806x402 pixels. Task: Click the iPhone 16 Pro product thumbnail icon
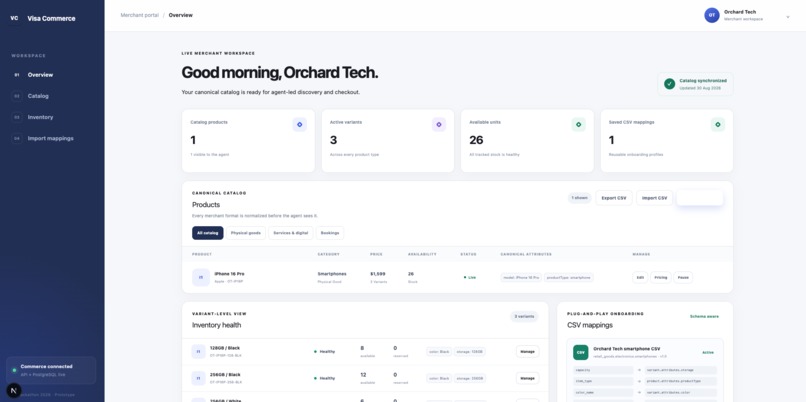point(201,278)
